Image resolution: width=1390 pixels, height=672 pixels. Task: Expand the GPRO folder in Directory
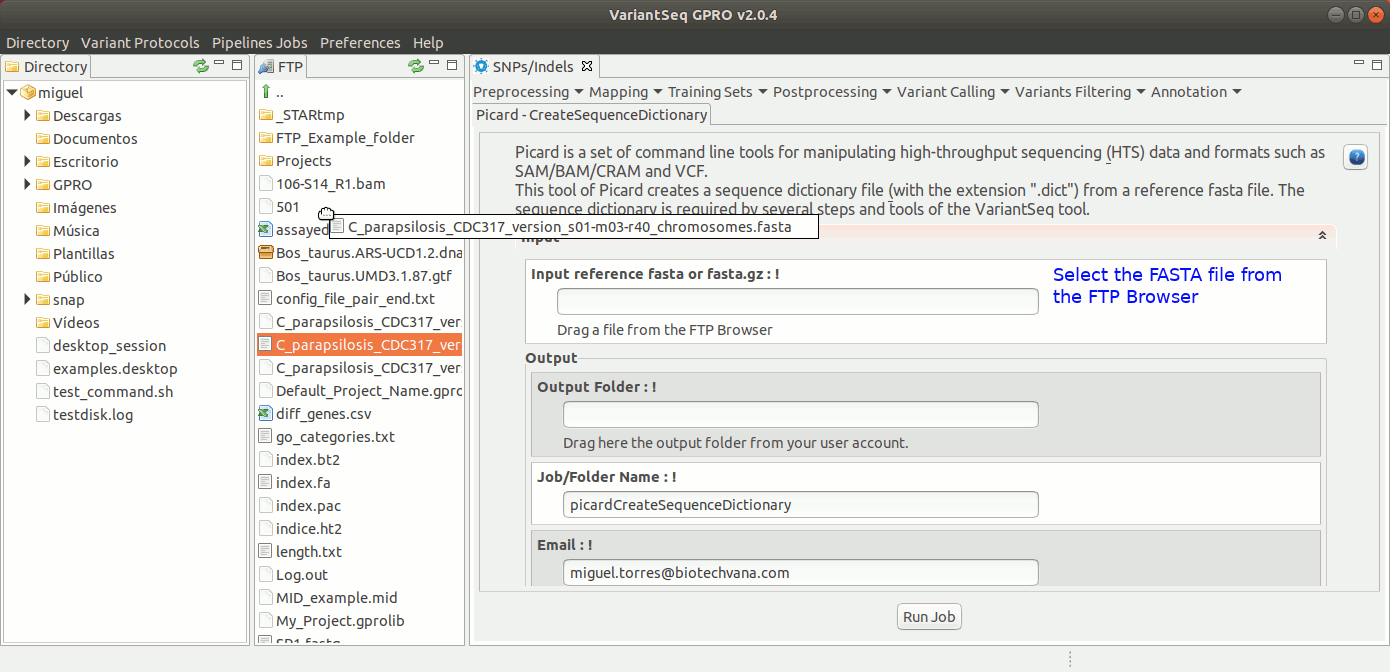point(28,185)
